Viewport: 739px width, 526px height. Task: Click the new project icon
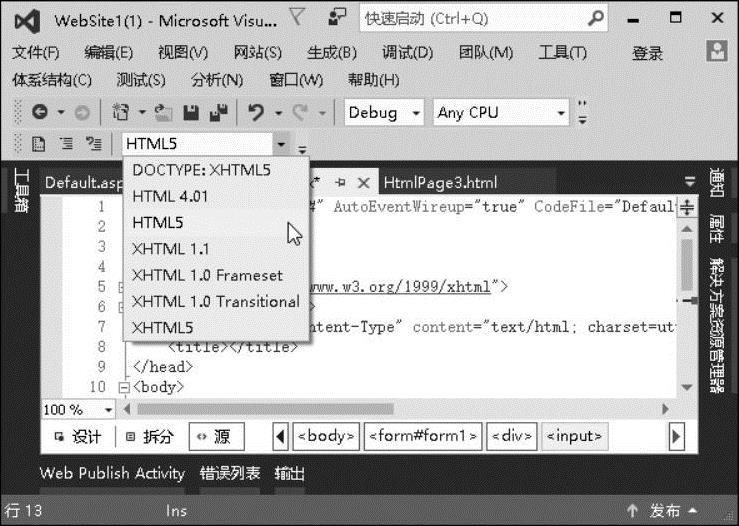click(x=121, y=112)
